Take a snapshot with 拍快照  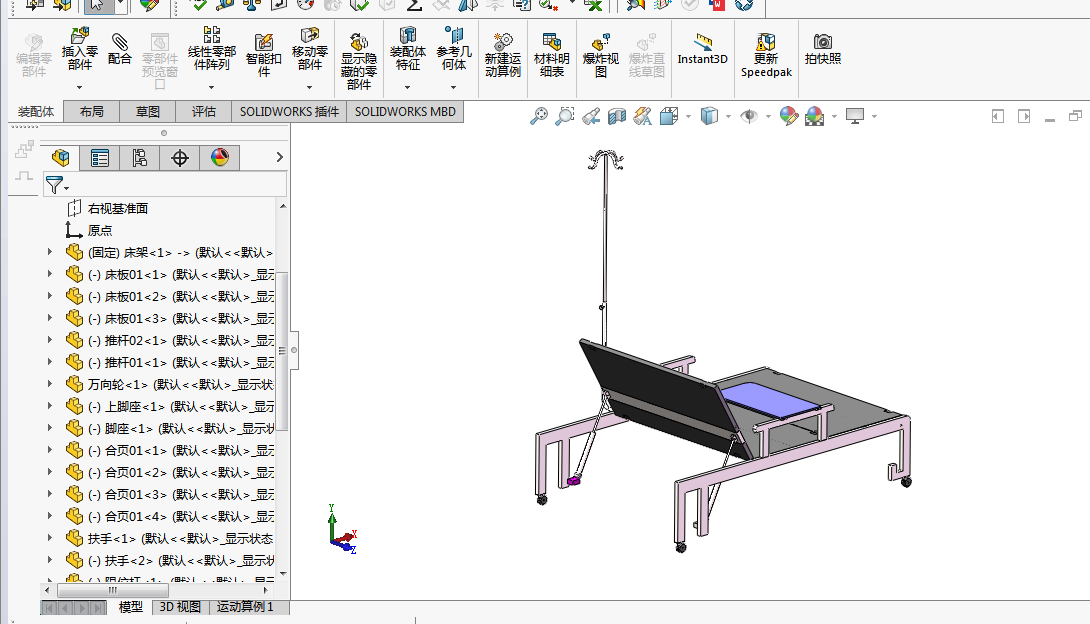coord(822,49)
